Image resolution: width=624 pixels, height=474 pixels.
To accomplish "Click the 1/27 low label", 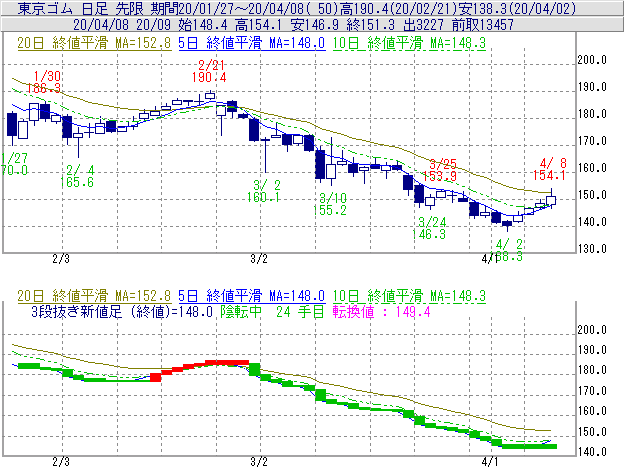I will 14,164.
